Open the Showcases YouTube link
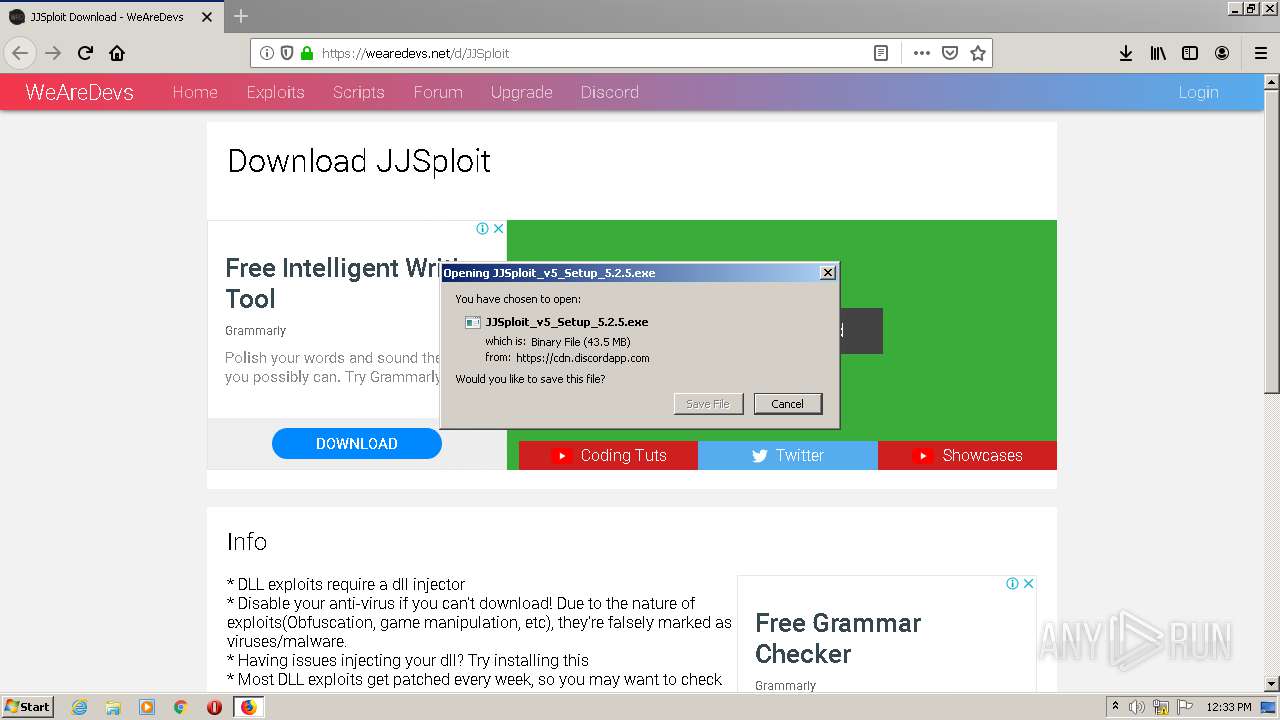Viewport: 1280px width, 720px height. click(967, 455)
